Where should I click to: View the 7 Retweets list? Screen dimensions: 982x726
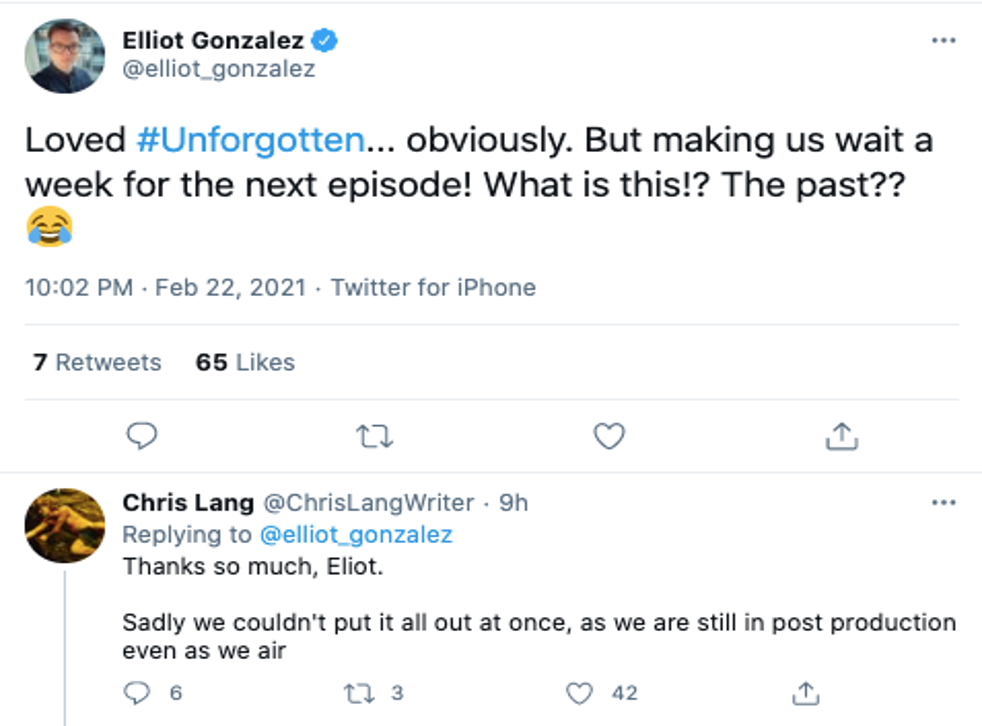point(96,362)
